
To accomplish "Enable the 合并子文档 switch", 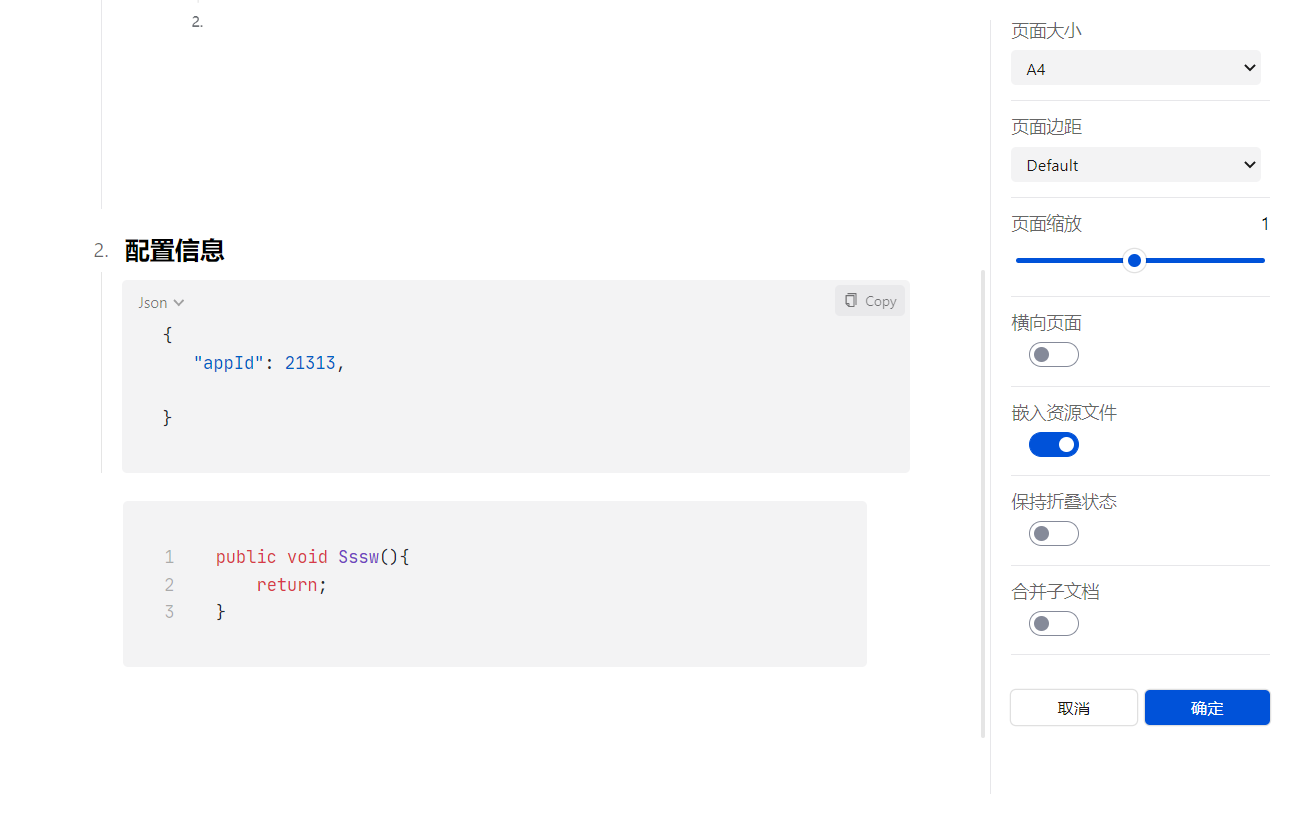I will [x=1053, y=624].
